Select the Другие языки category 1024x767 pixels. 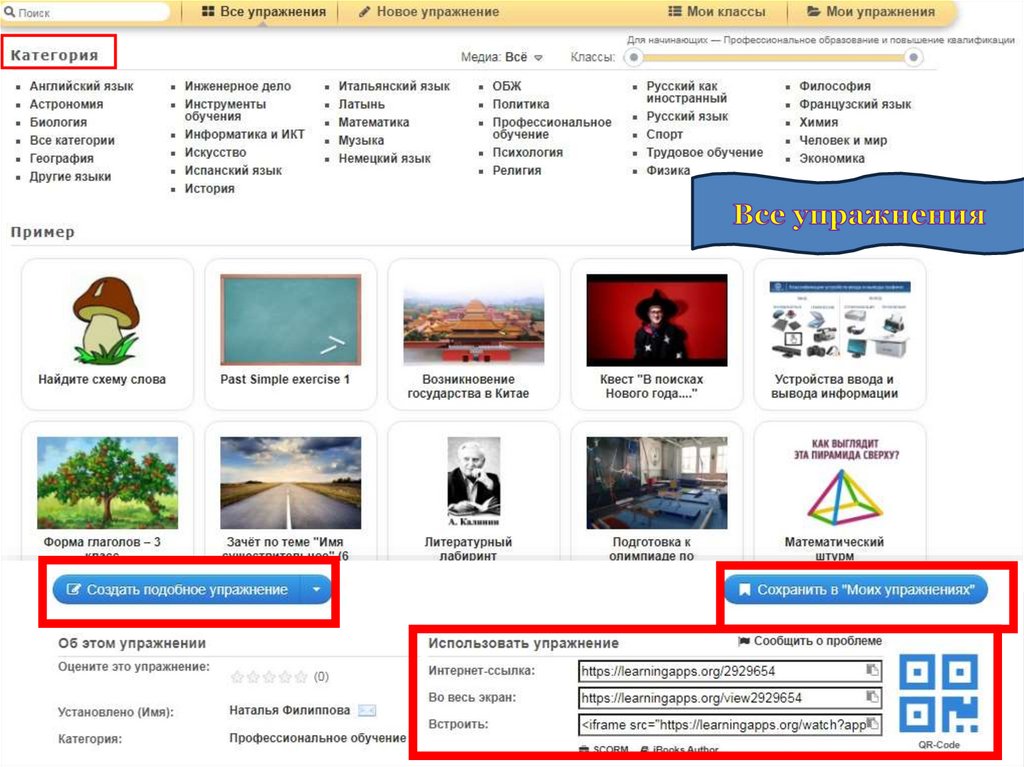(x=70, y=176)
